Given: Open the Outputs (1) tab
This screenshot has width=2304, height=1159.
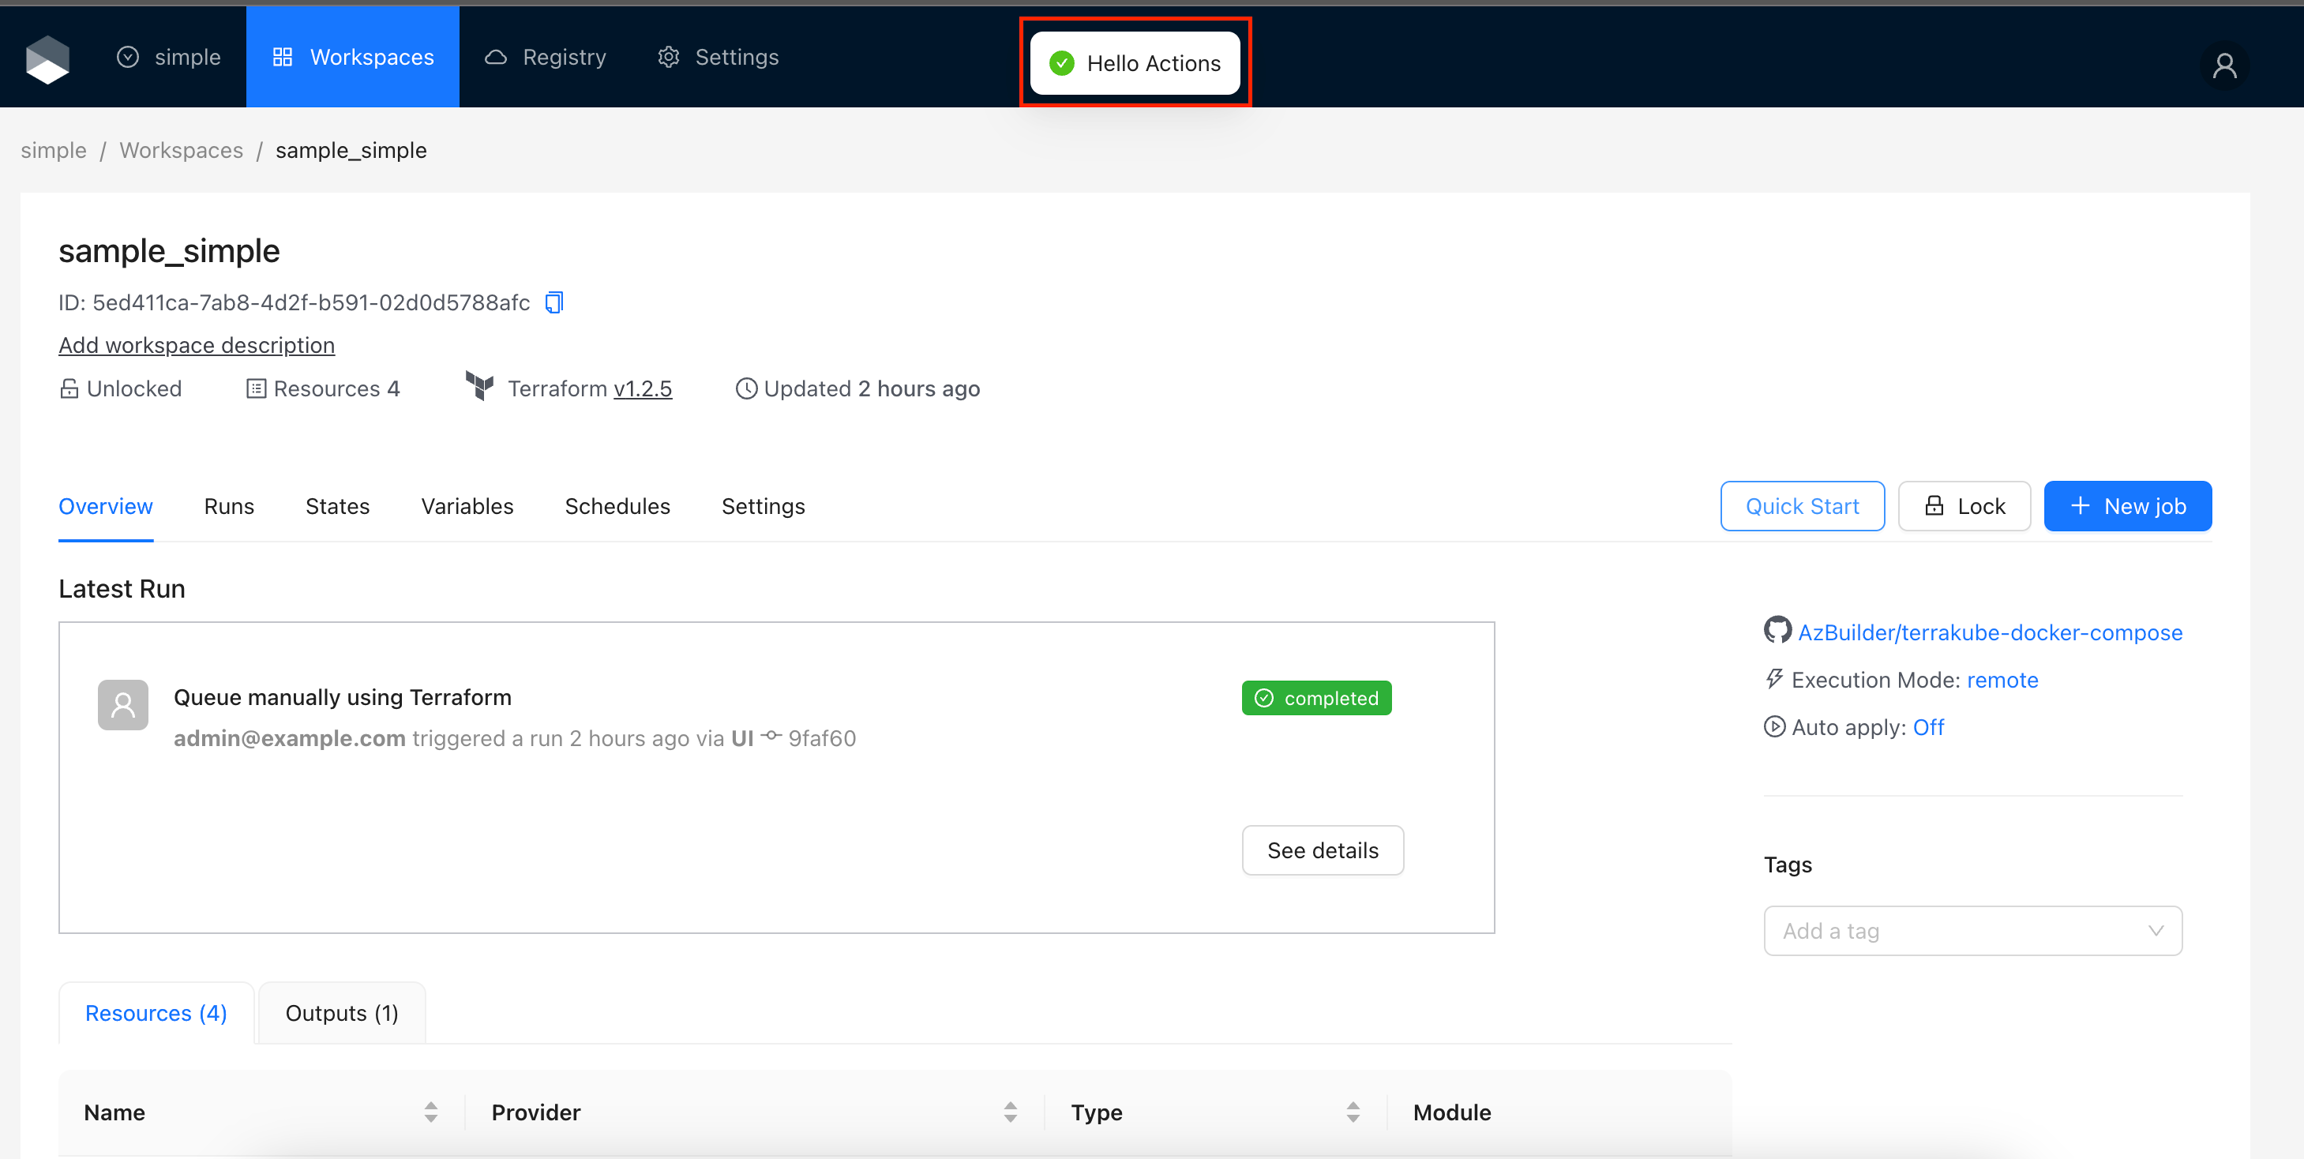Looking at the screenshot, I should point(342,1013).
